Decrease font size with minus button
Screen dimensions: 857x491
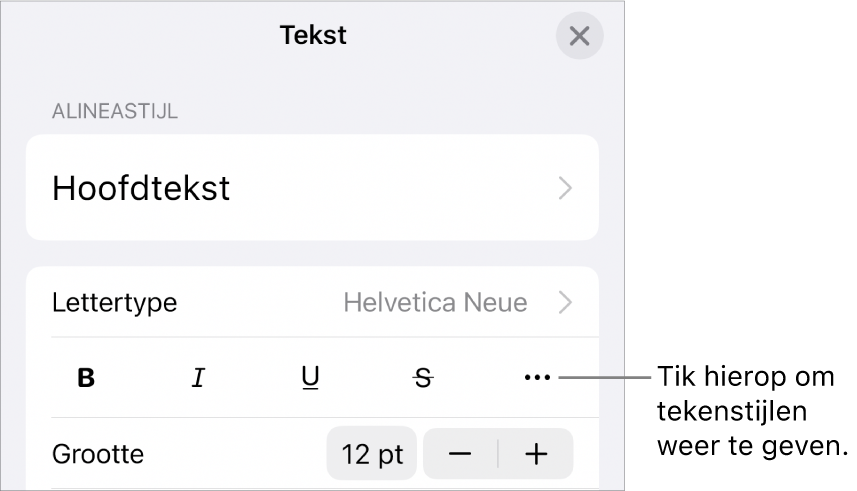pos(460,454)
